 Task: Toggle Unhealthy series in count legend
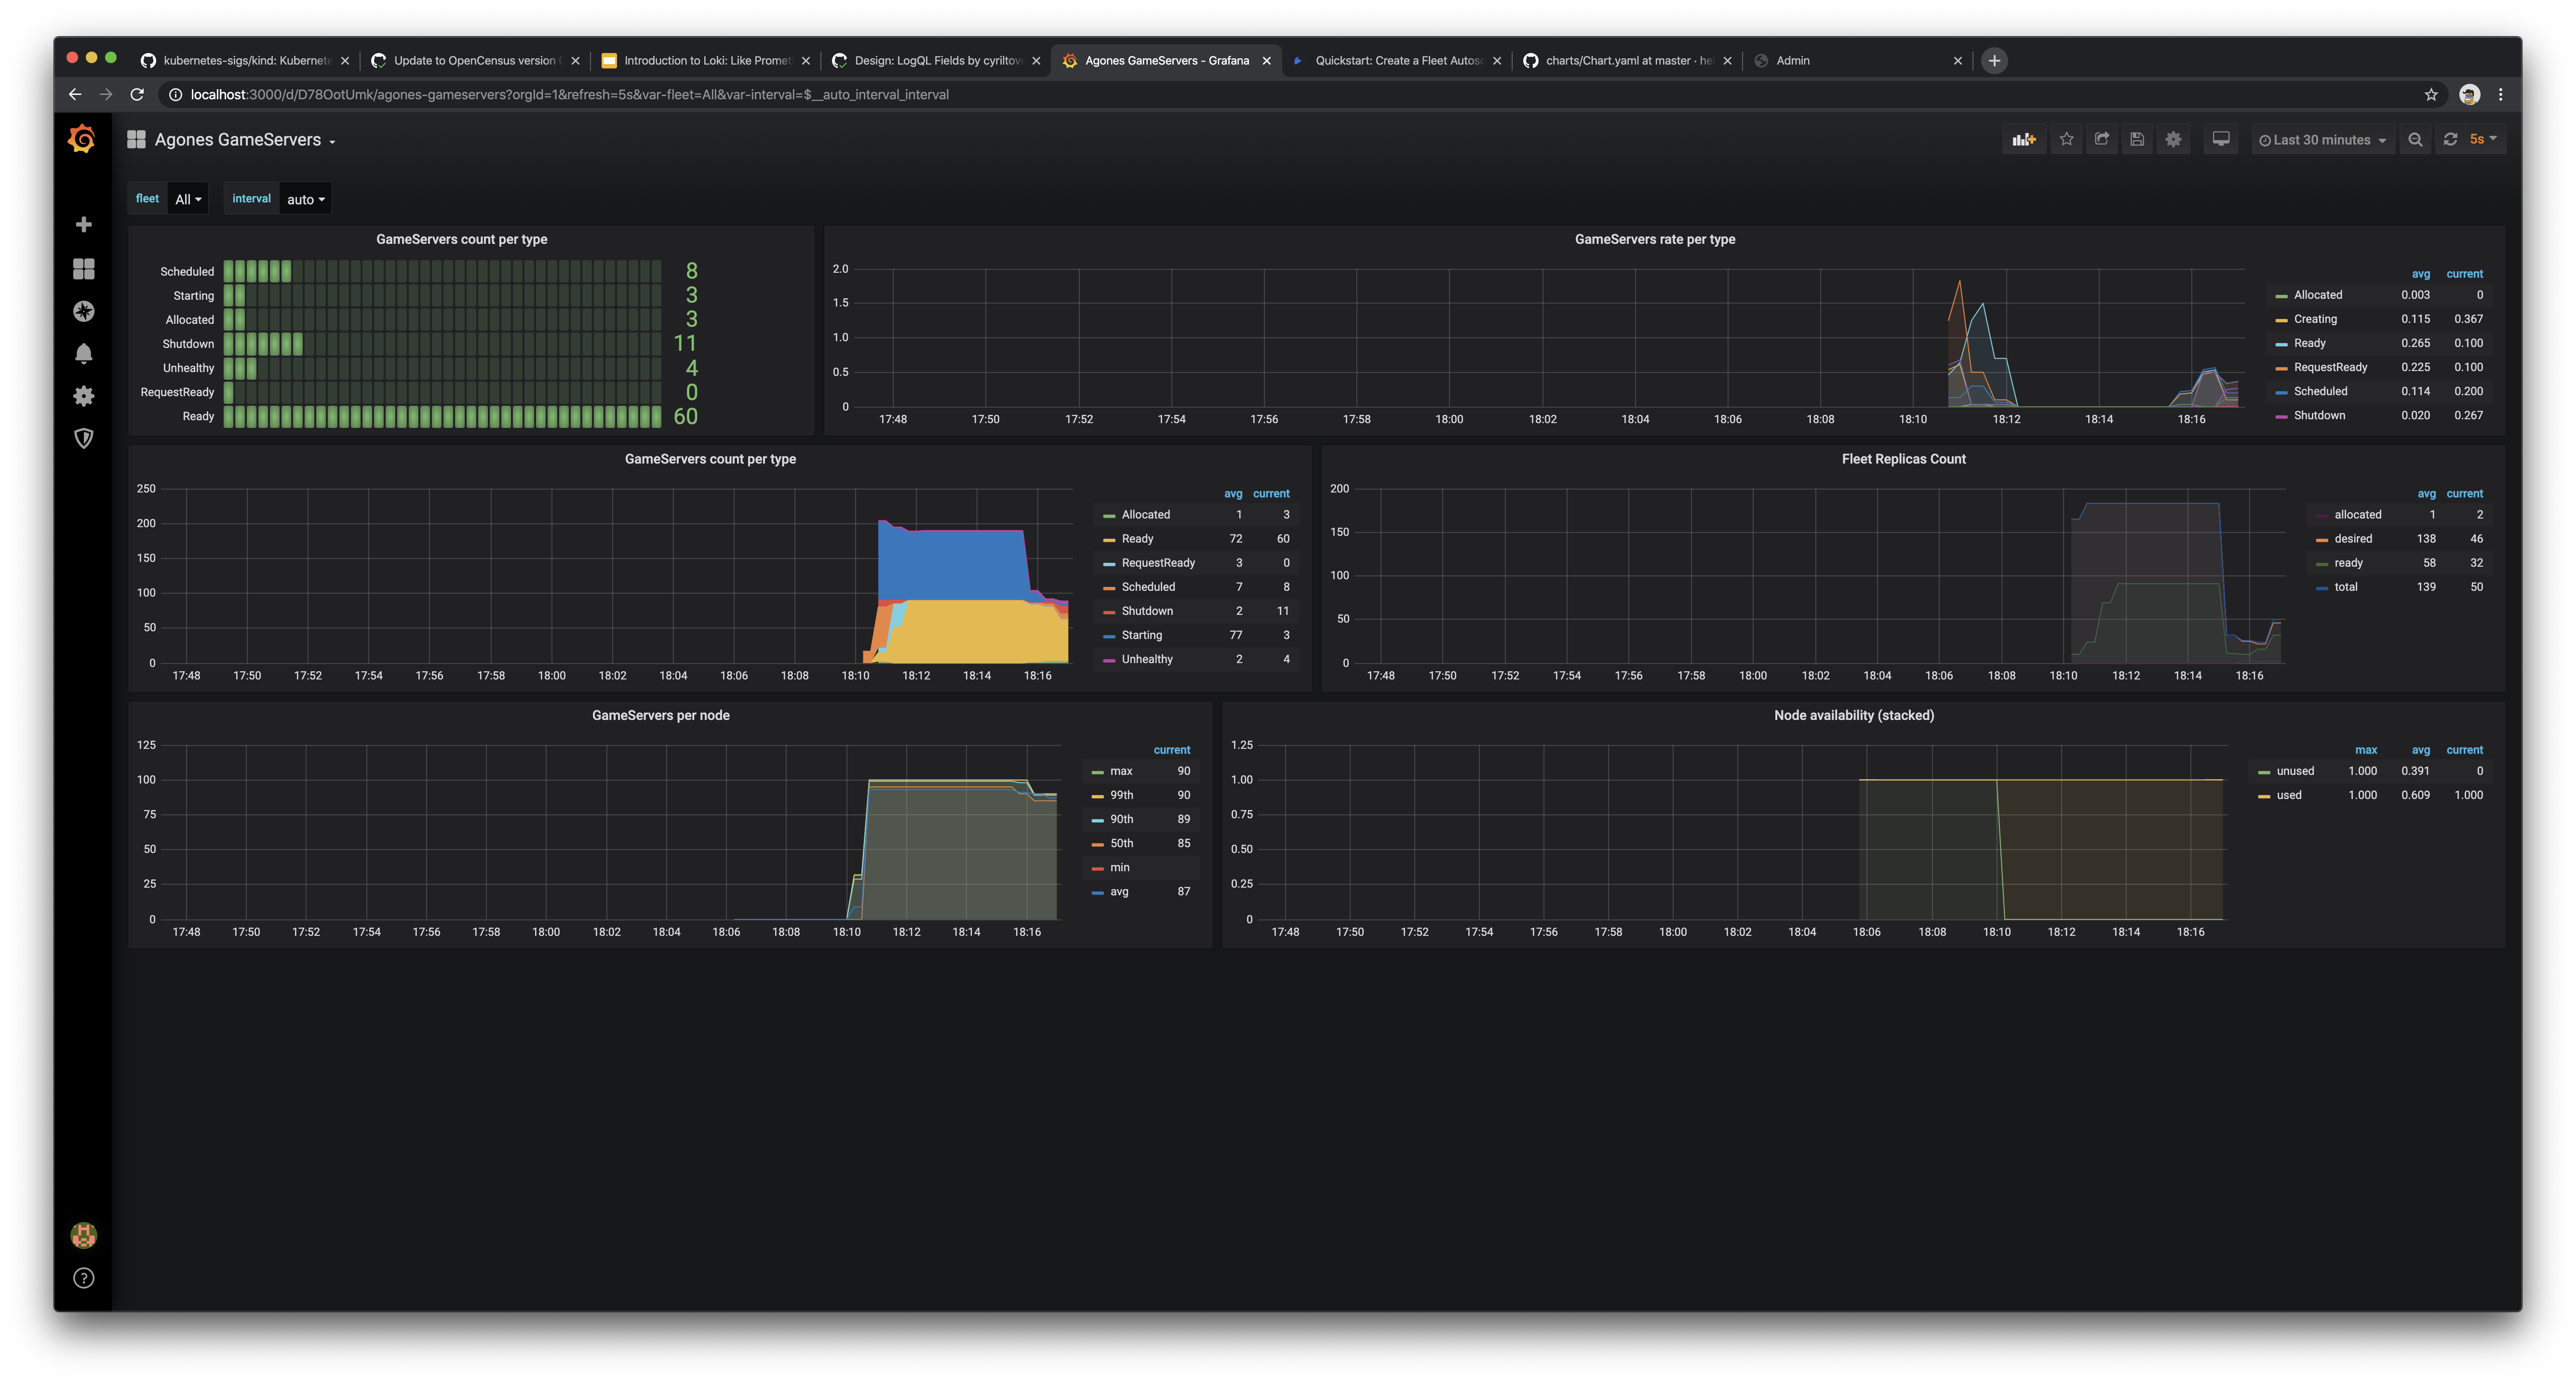(x=1147, y=659)
